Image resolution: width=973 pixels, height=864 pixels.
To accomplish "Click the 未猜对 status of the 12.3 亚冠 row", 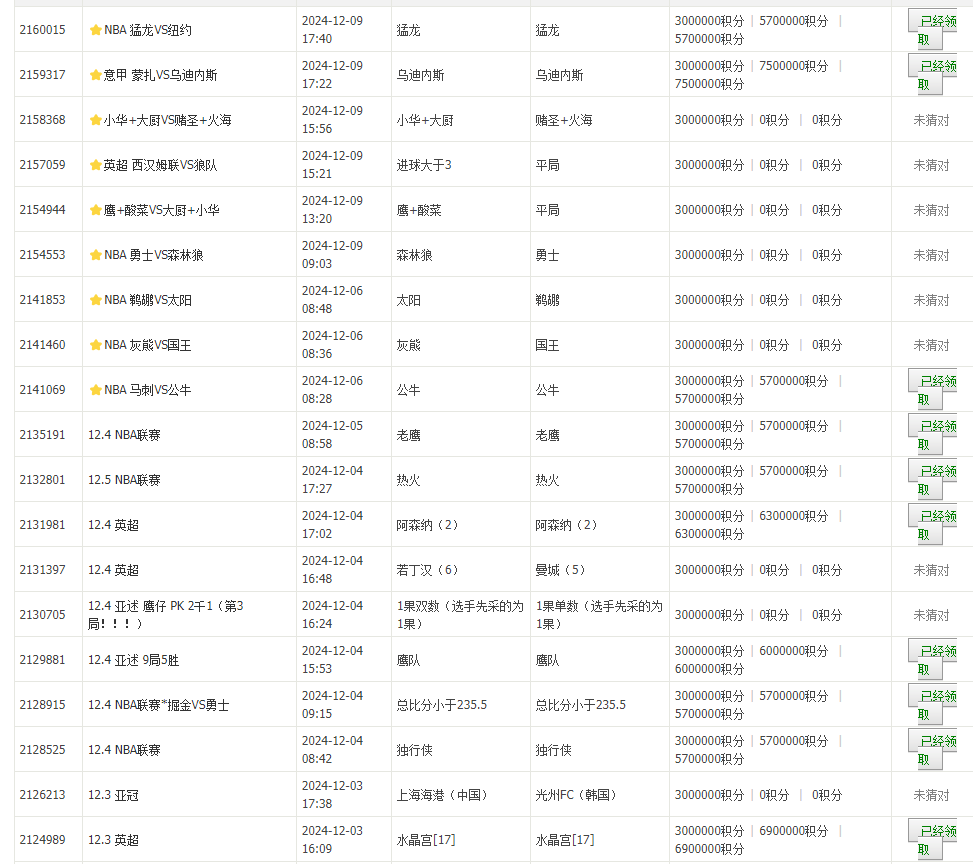I will pyautogui.click(x=931, y=794).
